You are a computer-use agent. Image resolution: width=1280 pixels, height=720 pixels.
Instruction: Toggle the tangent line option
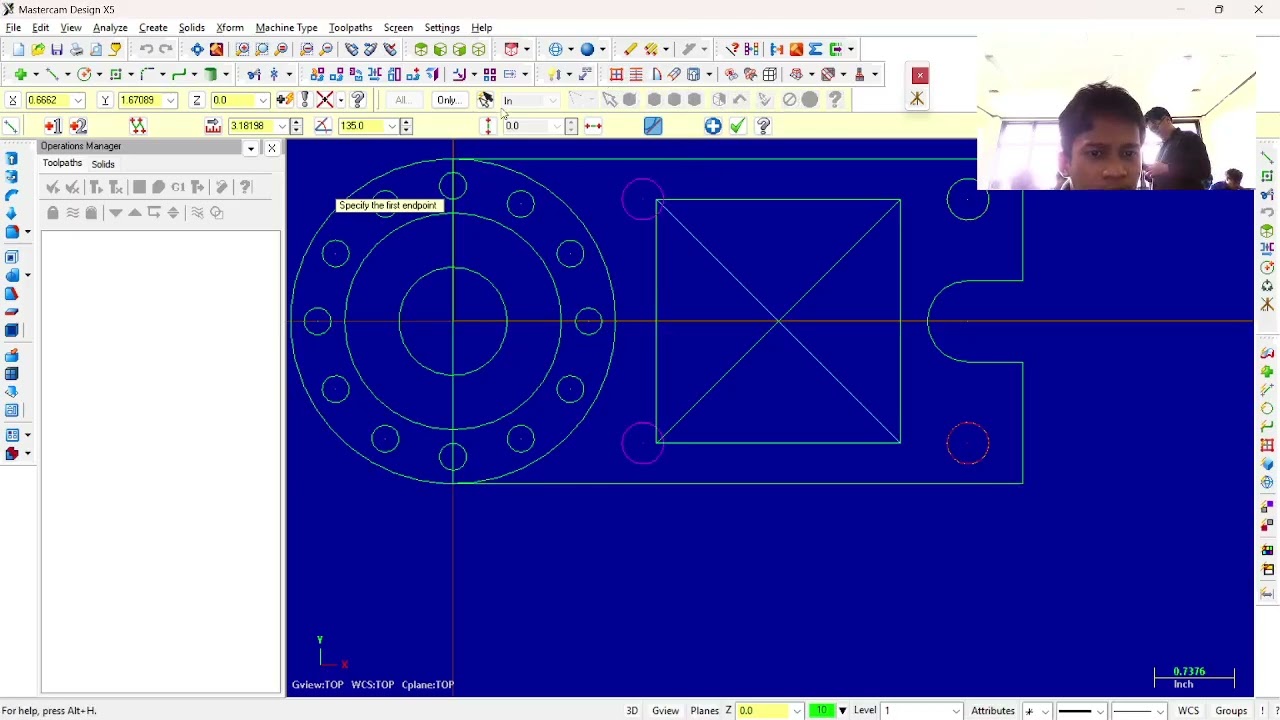(x=653, y=126)
